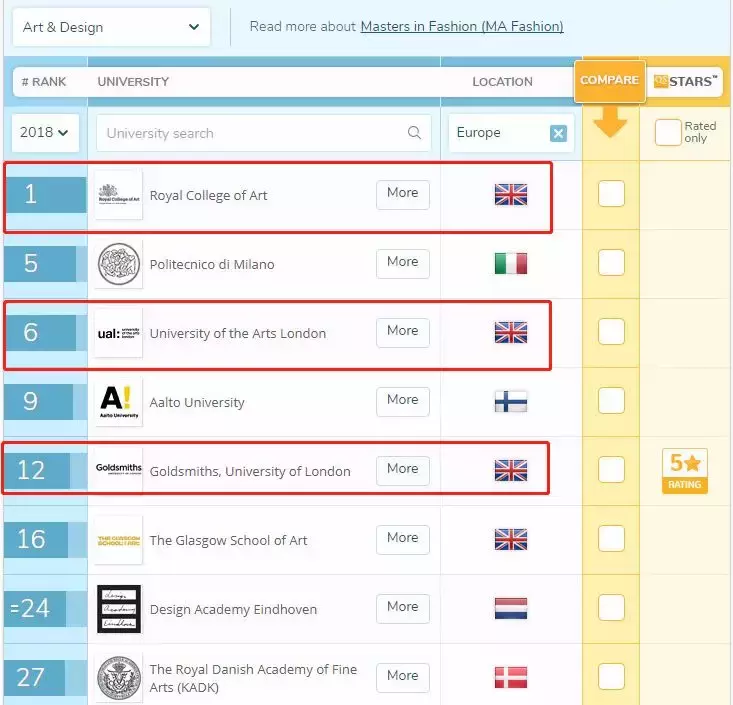Open The Glasgow School of Art link

point(228,540)
